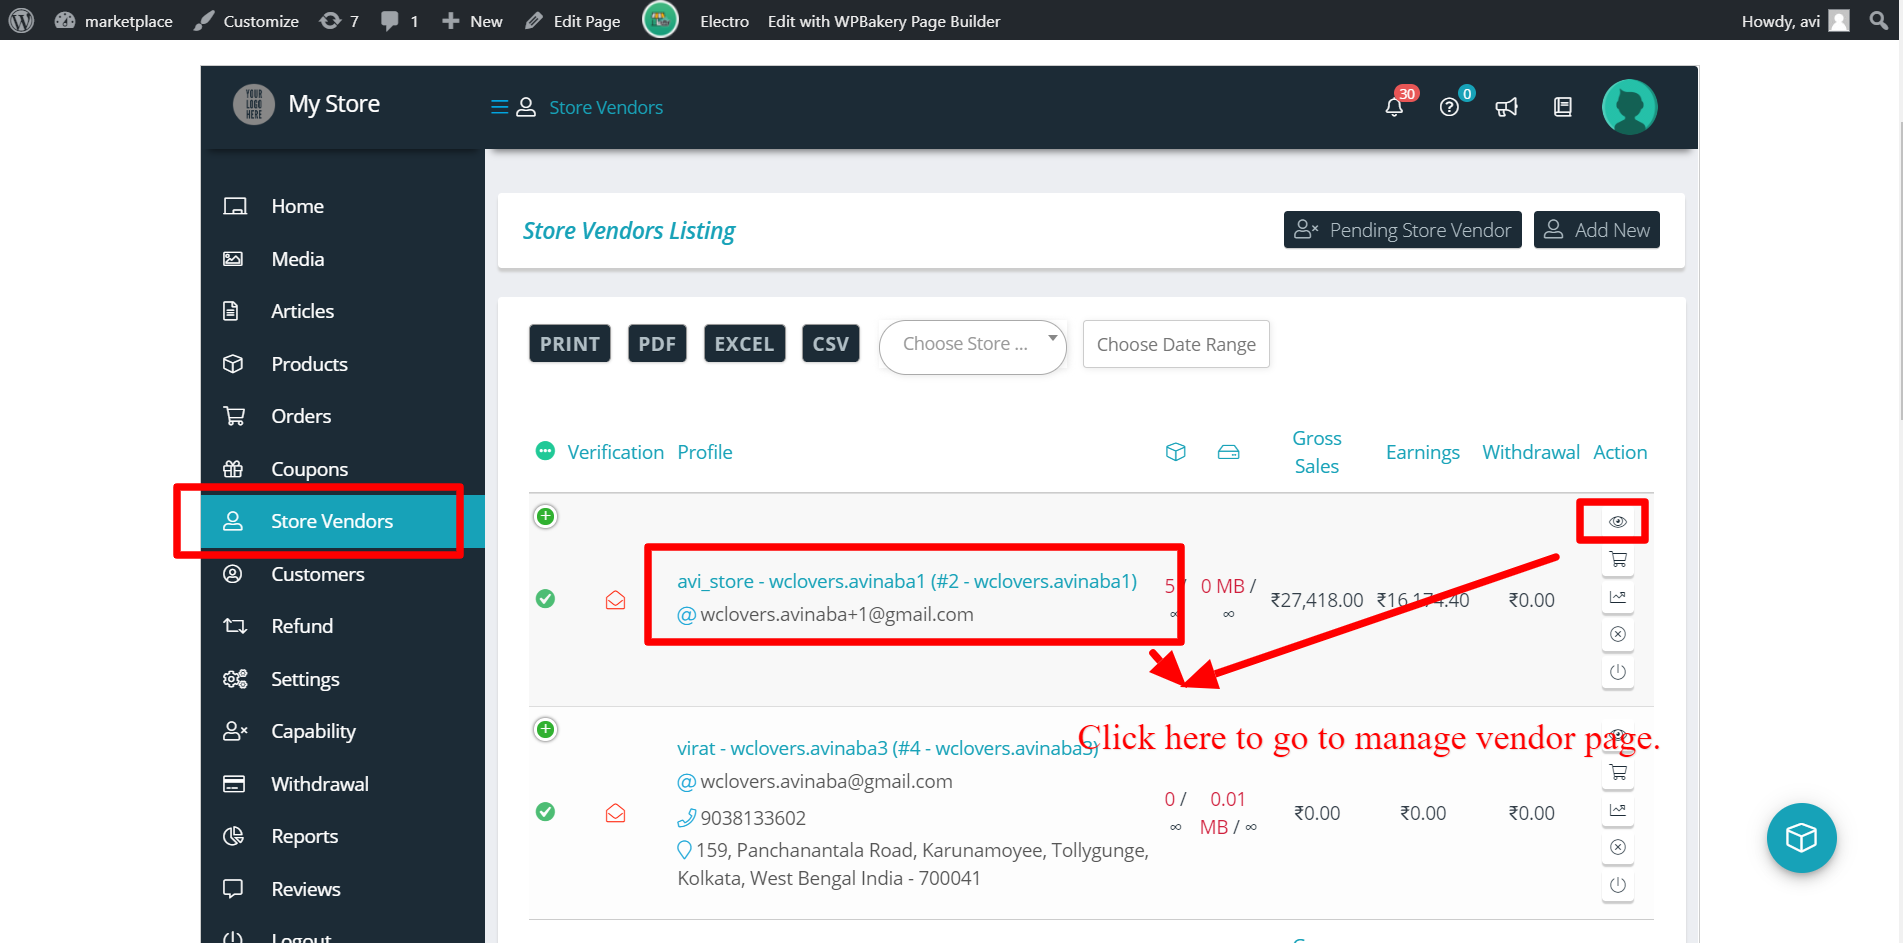
Task: Click the Pending Store Vendor button
Action: click(1402, 230)
